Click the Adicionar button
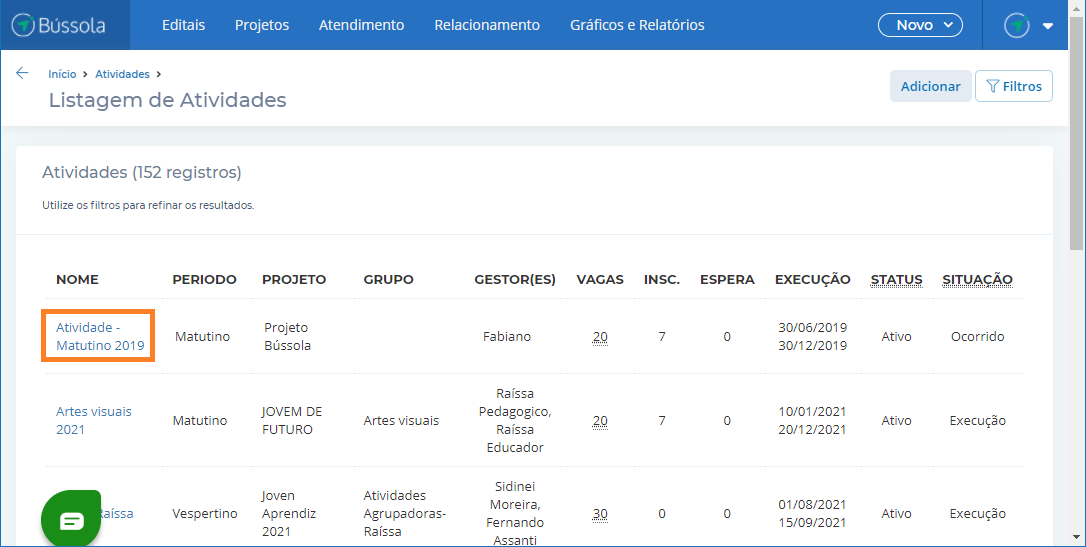This screenshot has width=1086, height=547. pyautogui.click(x=930, y=86)
